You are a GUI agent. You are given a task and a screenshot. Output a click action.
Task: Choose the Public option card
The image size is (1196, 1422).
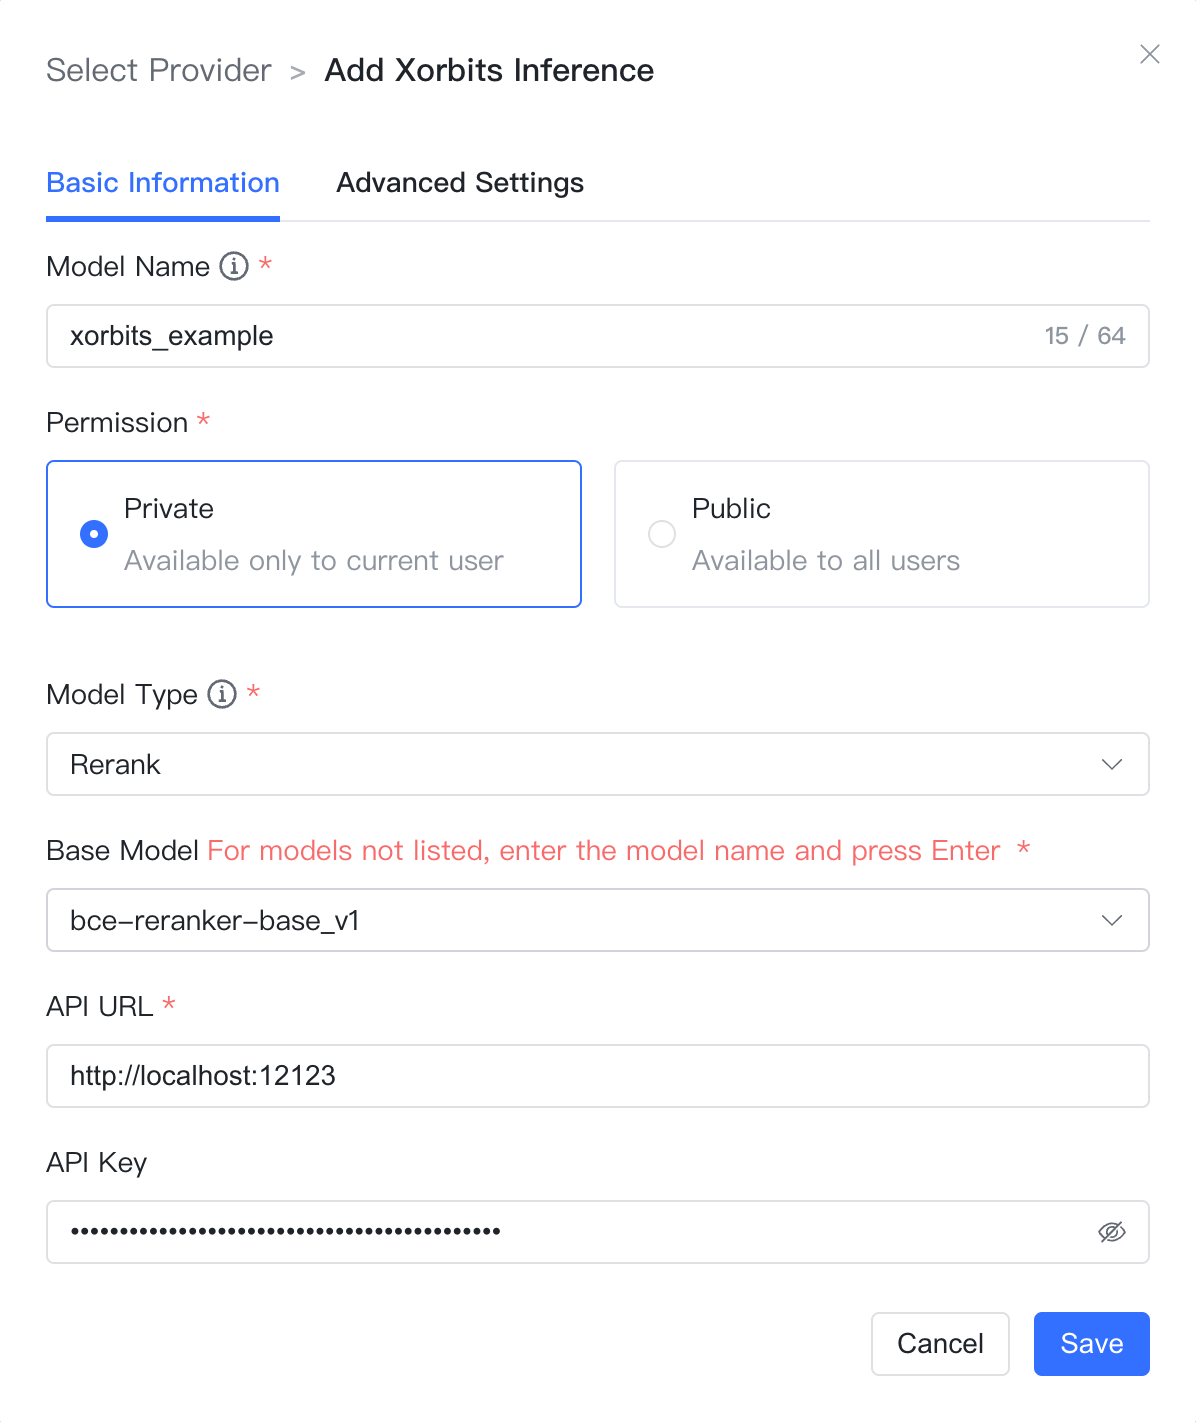(x=882, y=534)
